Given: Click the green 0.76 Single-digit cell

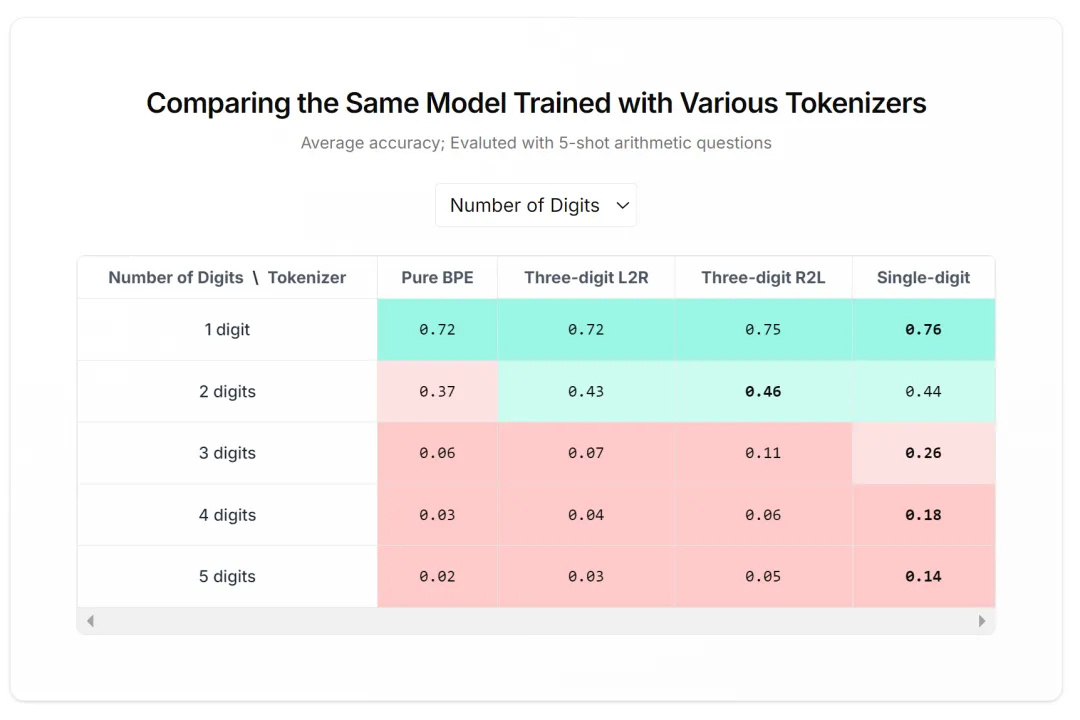Looking at the screenshot, I should 924,329.
